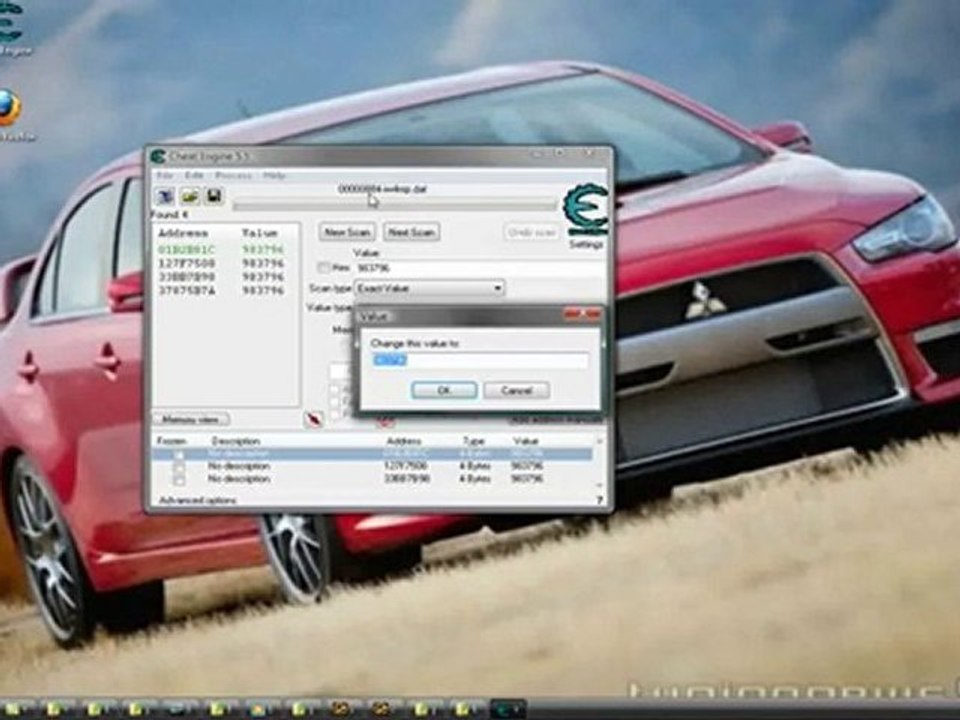The height and width of the screenshot is (720, 960).
Task: Click the Cheat Engine taskbar button
Action: [508, 710]
